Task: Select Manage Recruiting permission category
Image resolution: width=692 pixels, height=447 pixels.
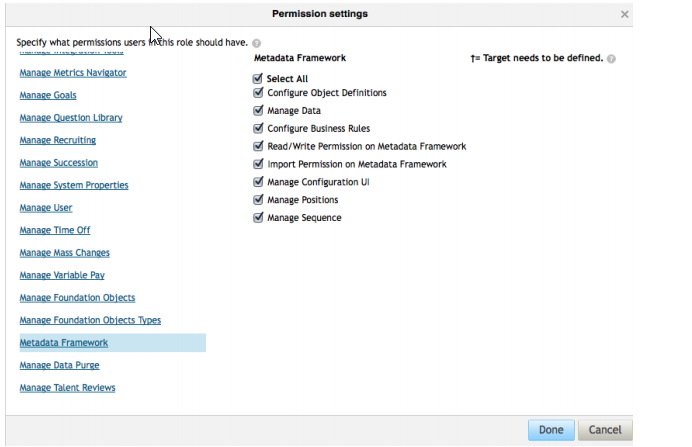Action: (58, 140)
